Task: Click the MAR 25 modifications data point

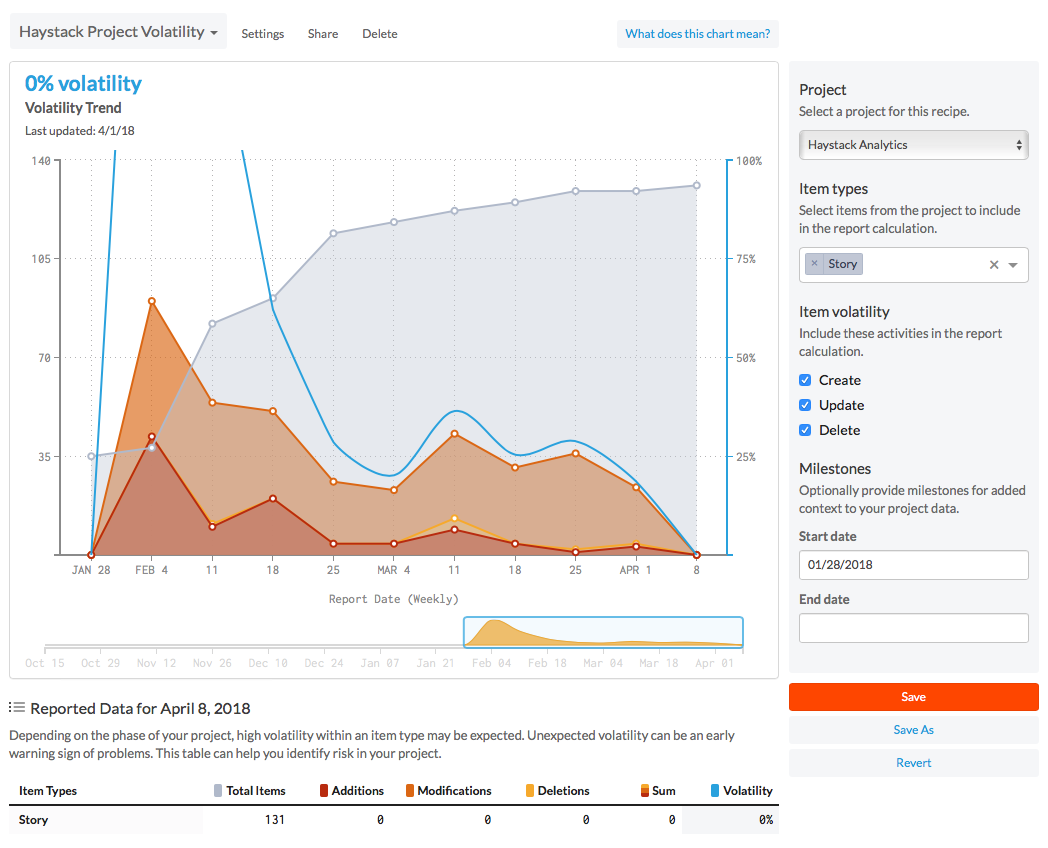Action: click(x=575, y=454)
